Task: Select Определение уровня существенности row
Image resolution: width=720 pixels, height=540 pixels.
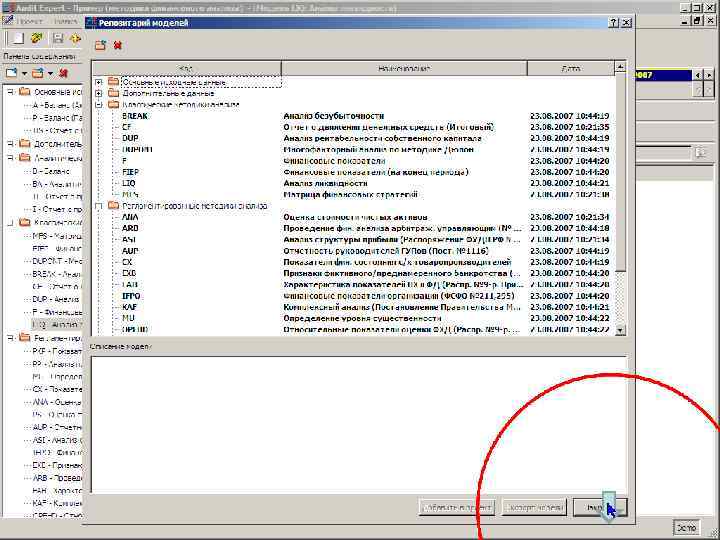Action: (x=354, y=318)
